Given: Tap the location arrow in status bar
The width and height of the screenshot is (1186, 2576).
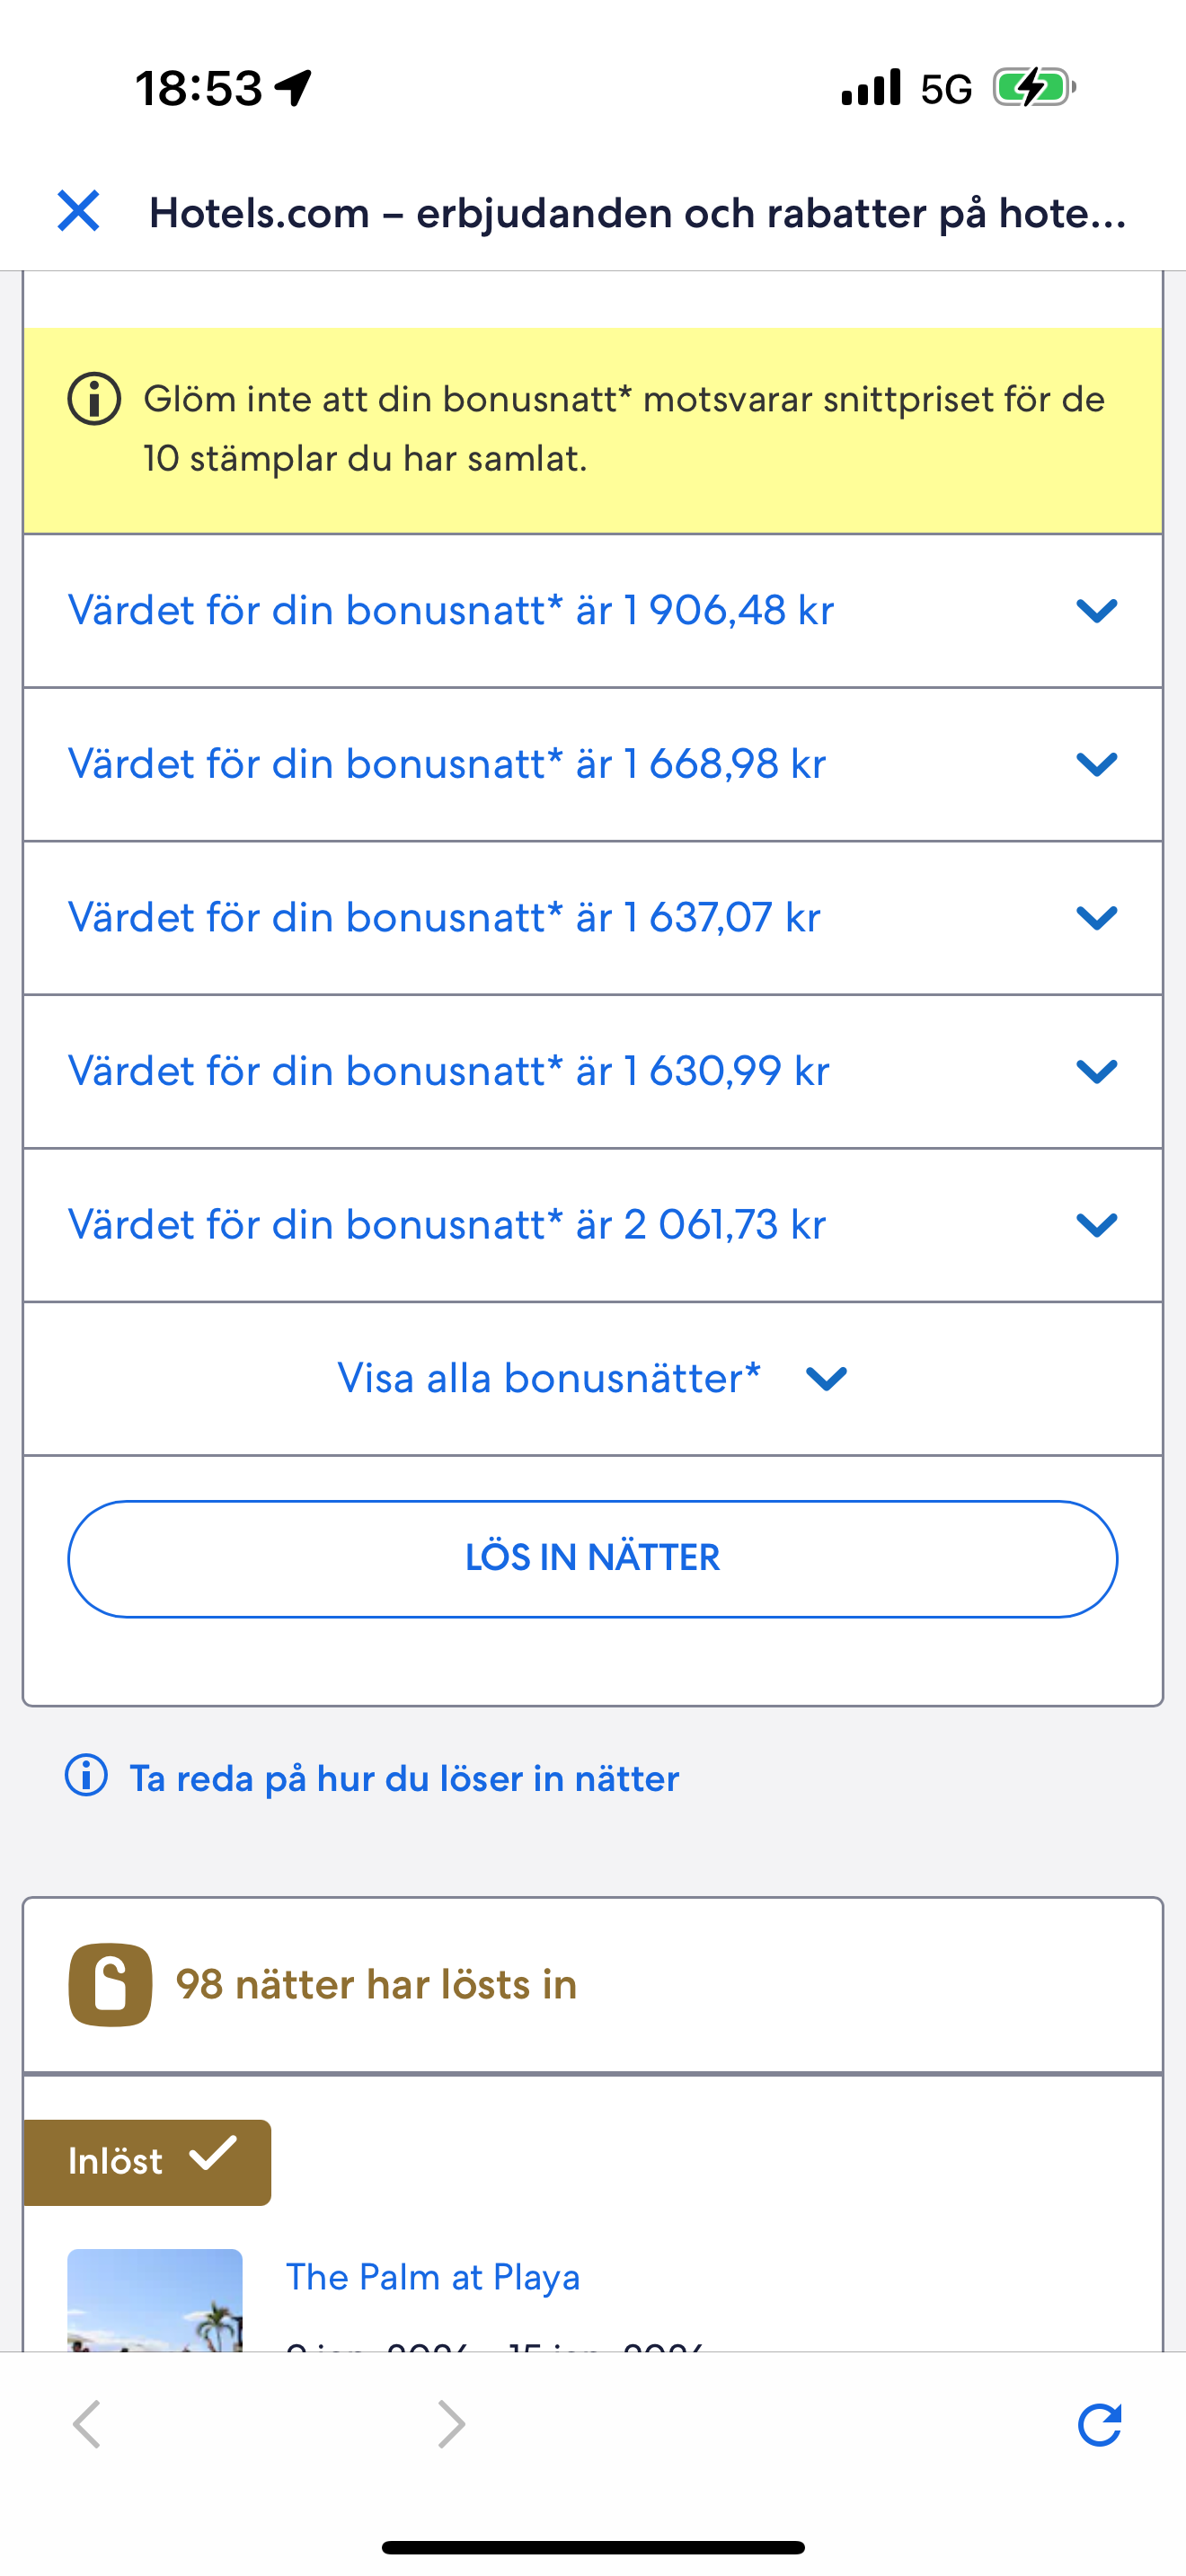Looking at the screenshot, I should pyautogui.click(x=294, y=88).
